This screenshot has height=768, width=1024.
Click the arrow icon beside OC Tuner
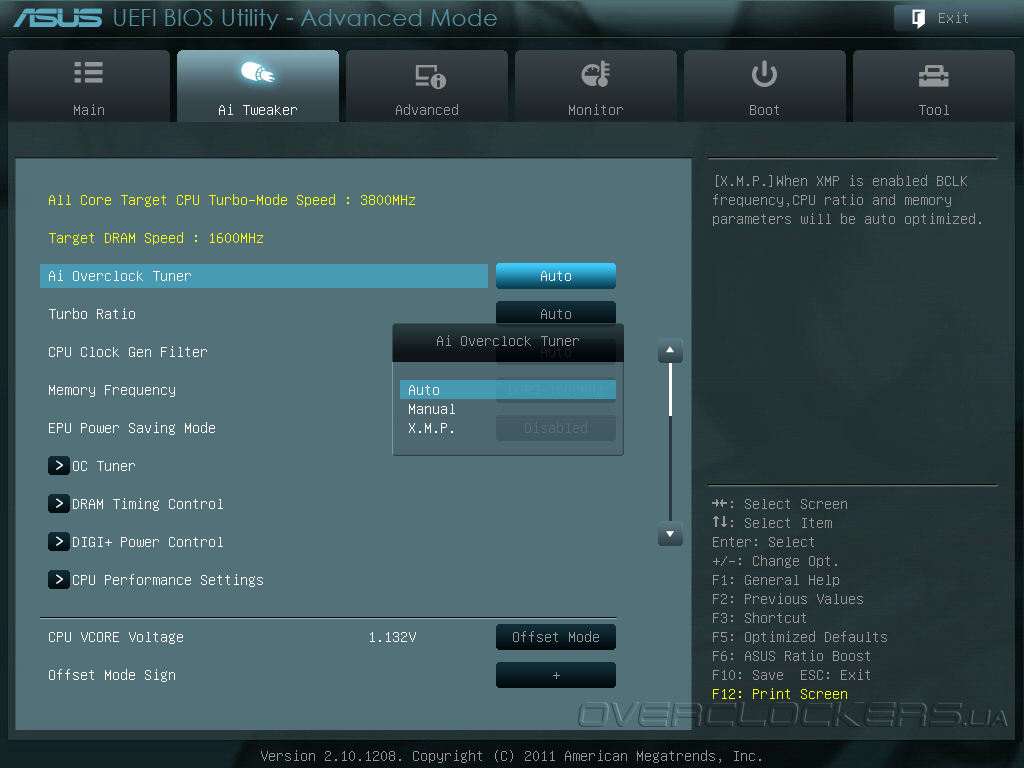(x=59, y=466)
